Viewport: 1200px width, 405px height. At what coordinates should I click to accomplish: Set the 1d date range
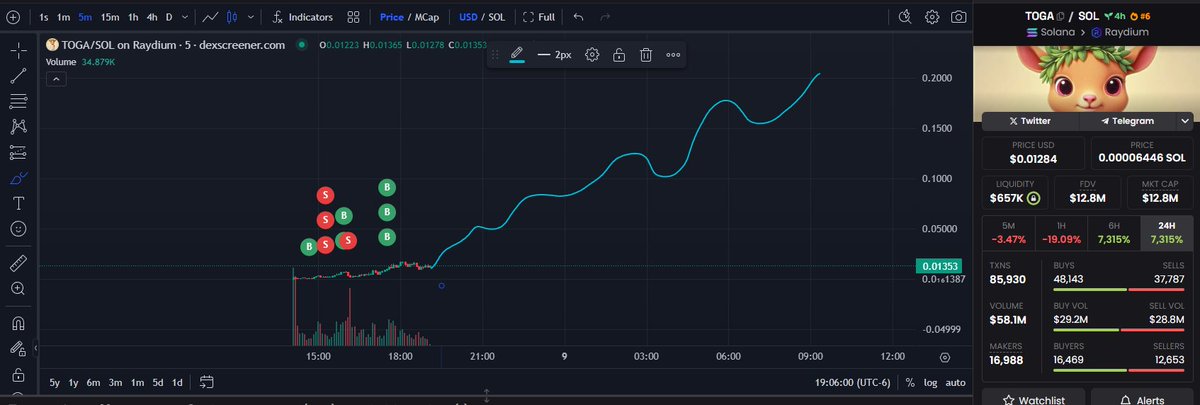pyautogui.click(x=177, y=382)
